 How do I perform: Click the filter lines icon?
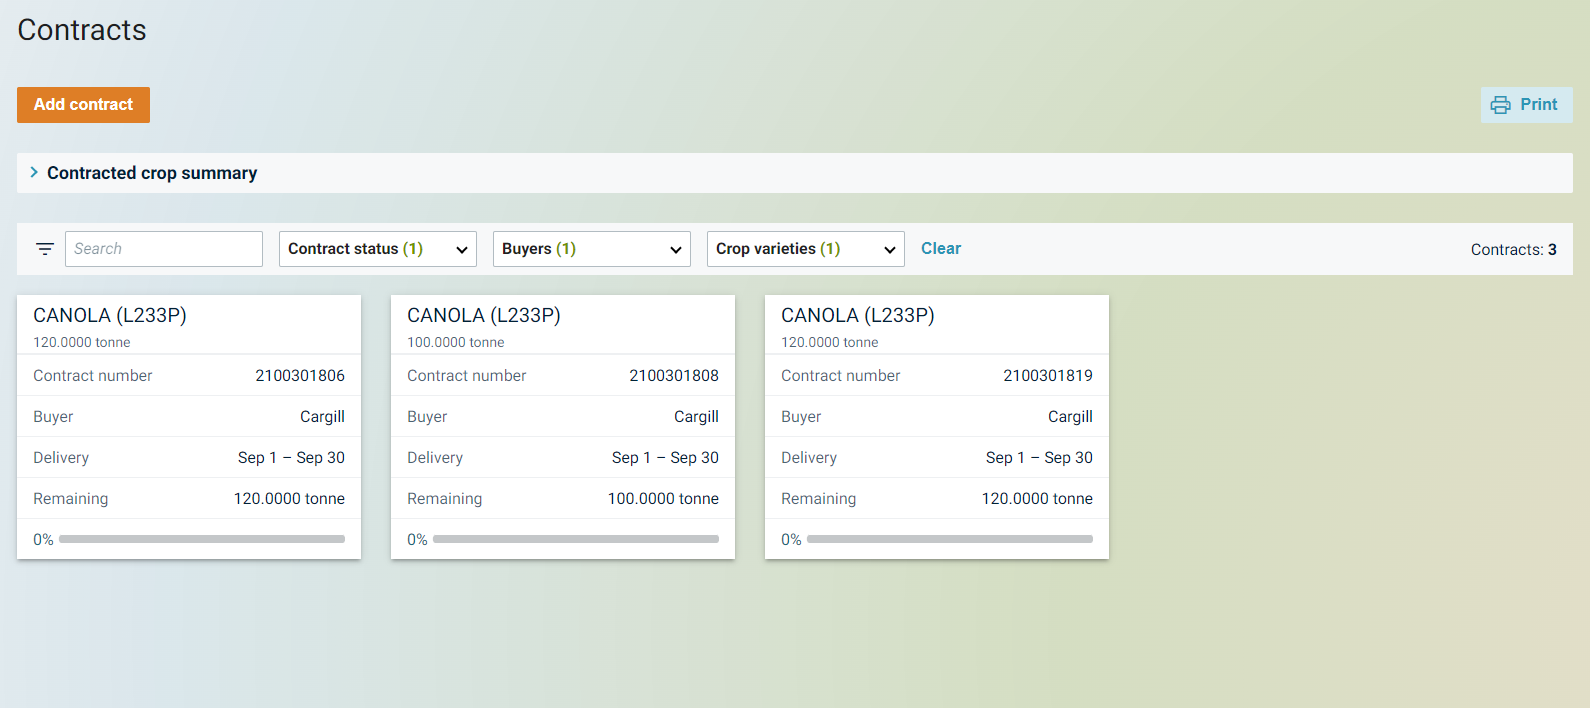pyautogui.click(x=45, y=249)
